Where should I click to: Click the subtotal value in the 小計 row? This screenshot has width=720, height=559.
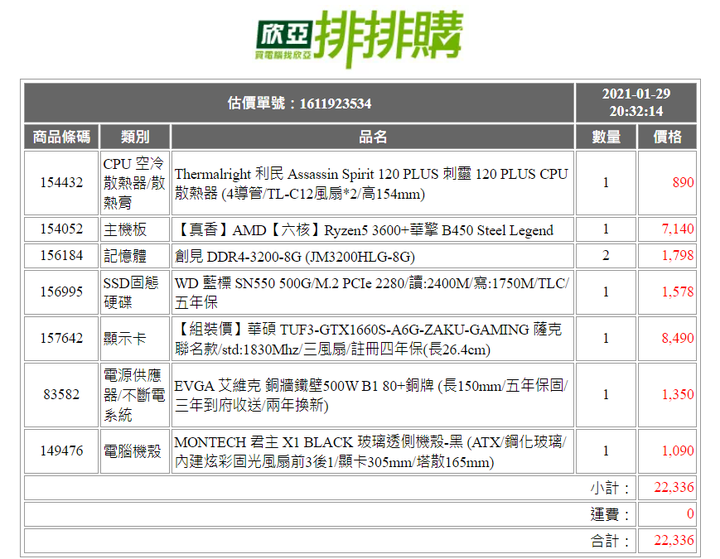click(x=667, y=487)
